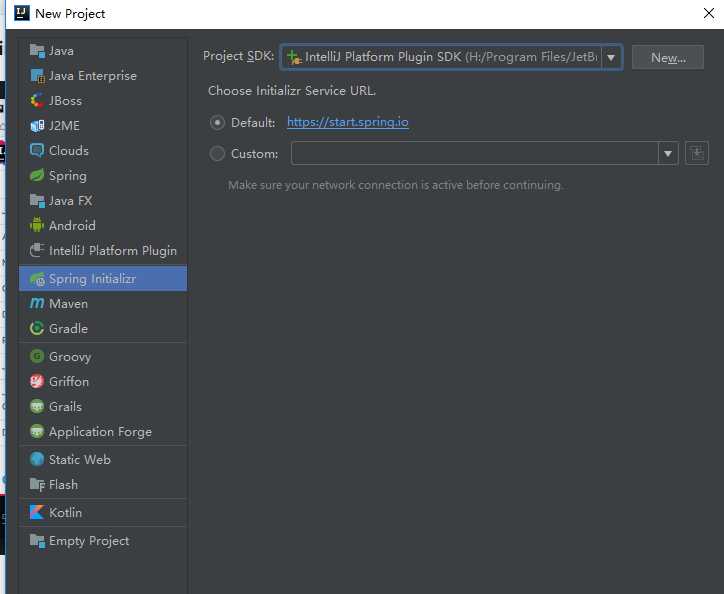Open the https://start.spring.io link
Screen dimensions: 724x594
(348, 122)
